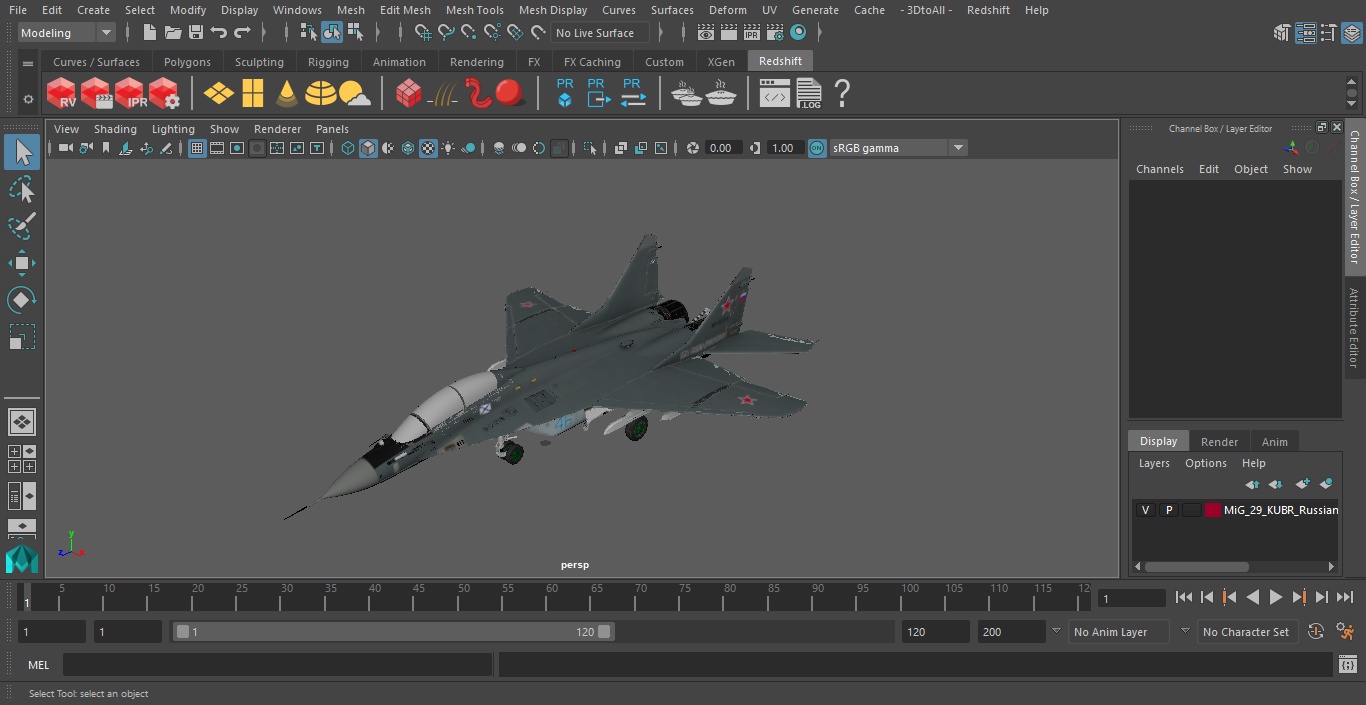Select the Select Tool arrow

(22, 152)
